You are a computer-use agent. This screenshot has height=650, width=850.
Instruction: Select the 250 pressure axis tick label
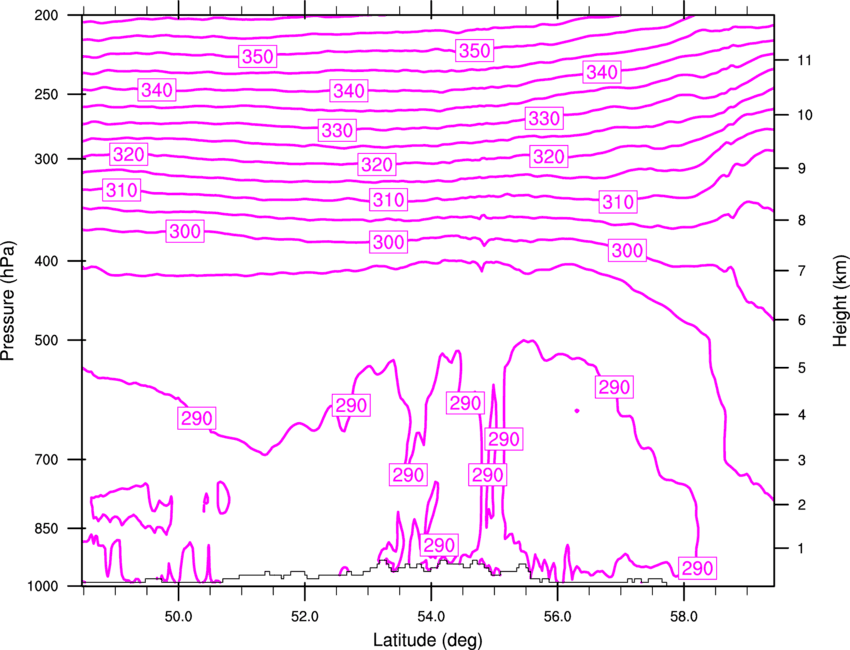[46, 94]
